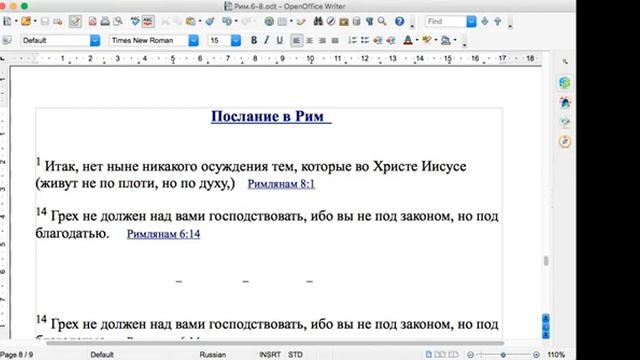Toggle Bold formatting
This screenshot has height=360, width=640.
pos(254,40)
